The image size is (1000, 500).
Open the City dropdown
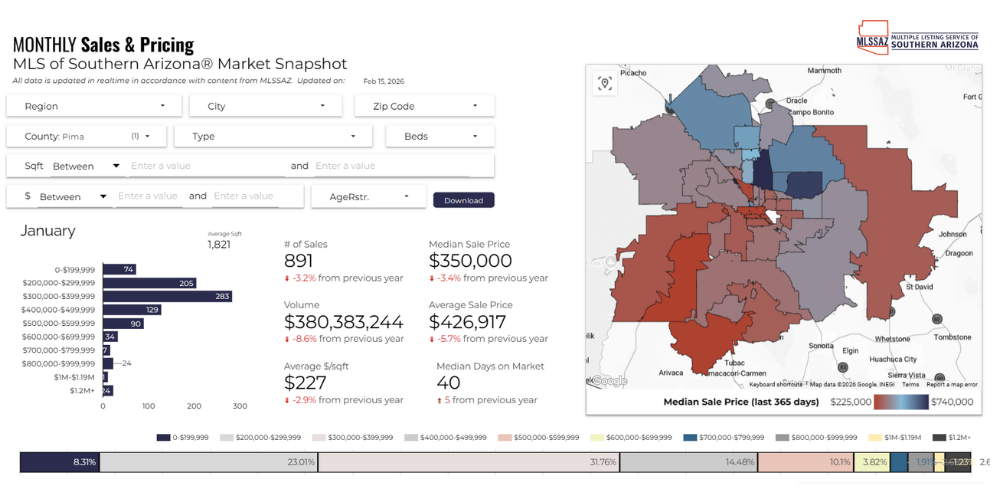(266, 106)
